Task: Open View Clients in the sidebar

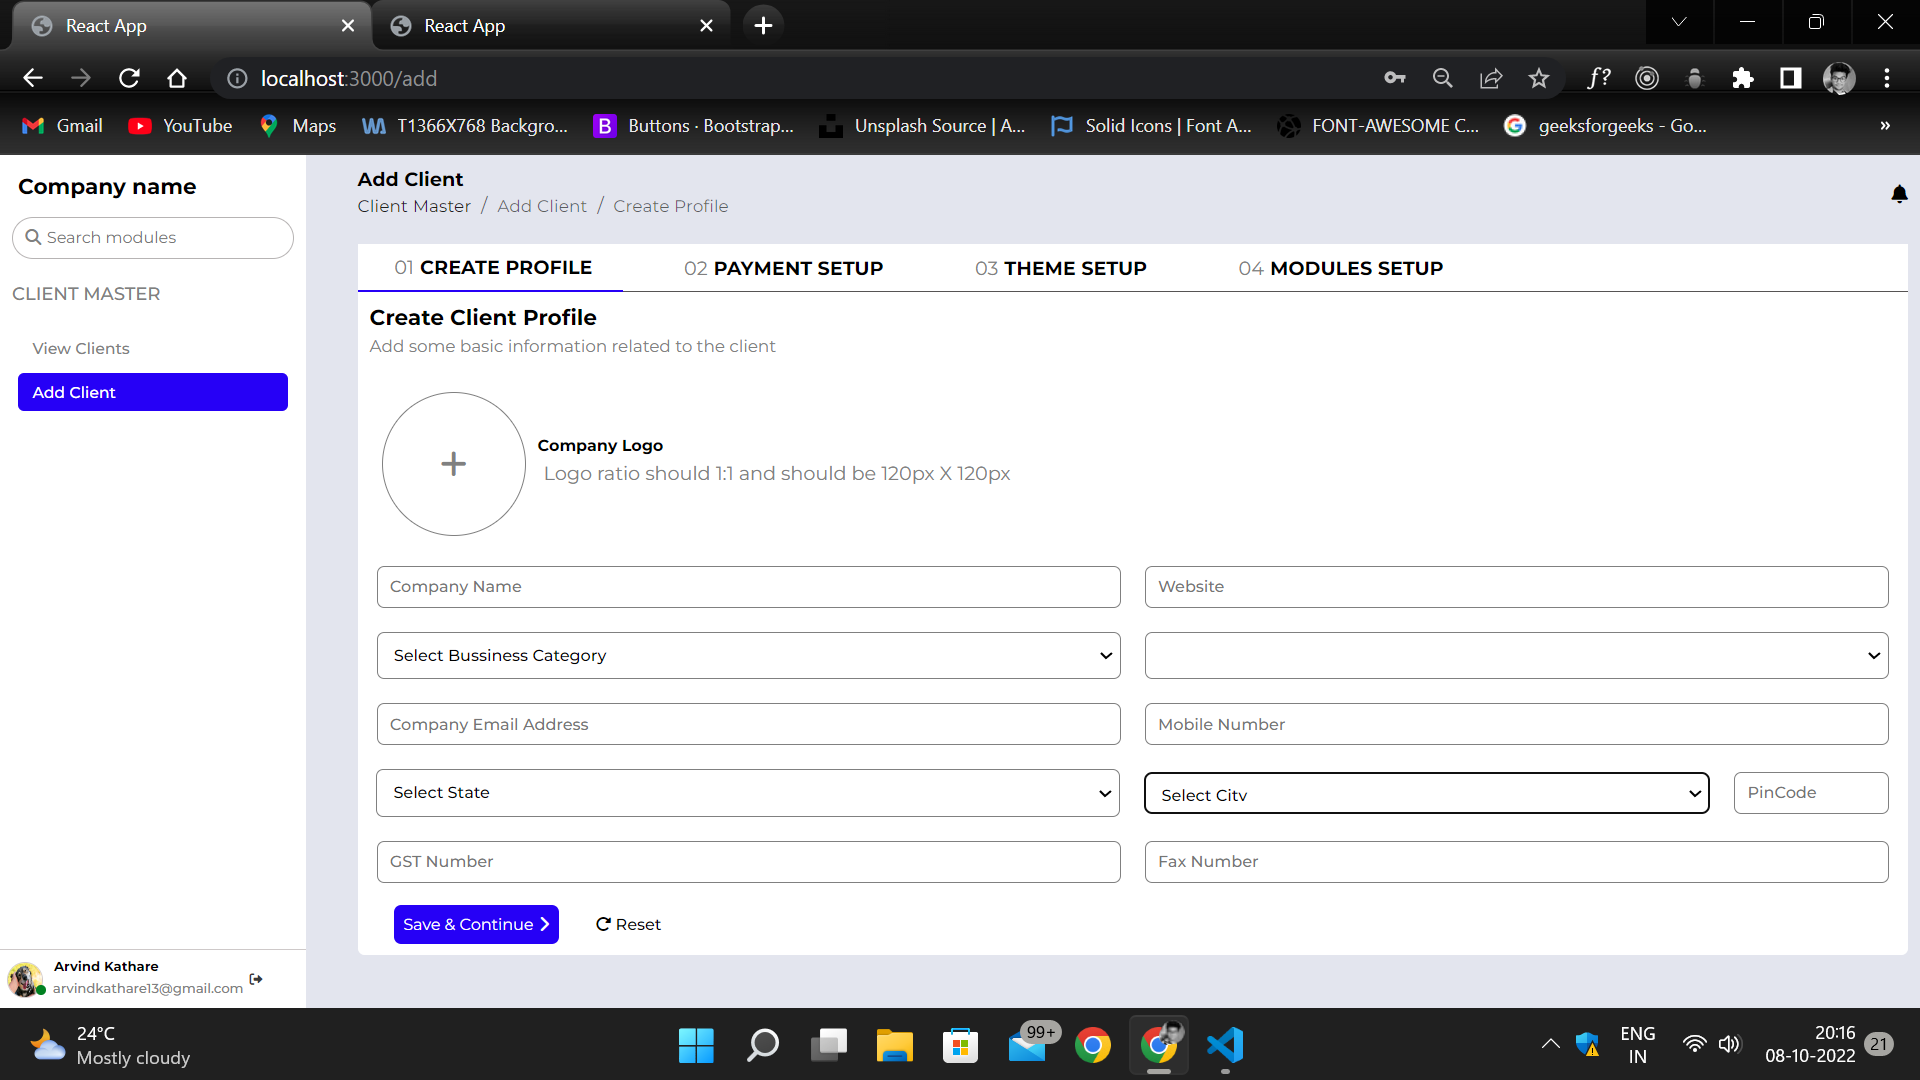Action: (x=81, y=348)
